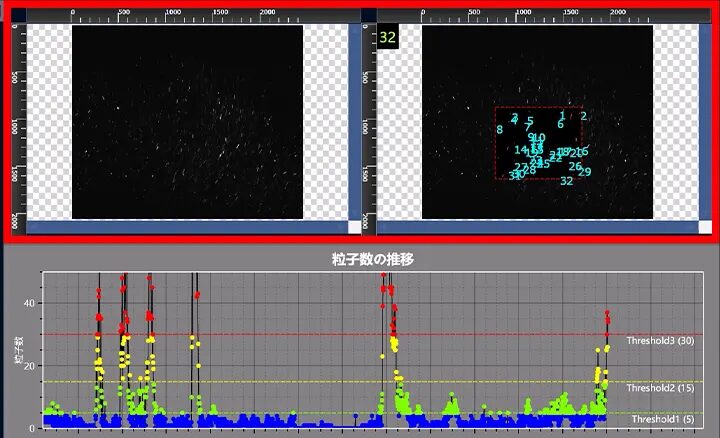Click the cyan particle label 1

point(562,115)
